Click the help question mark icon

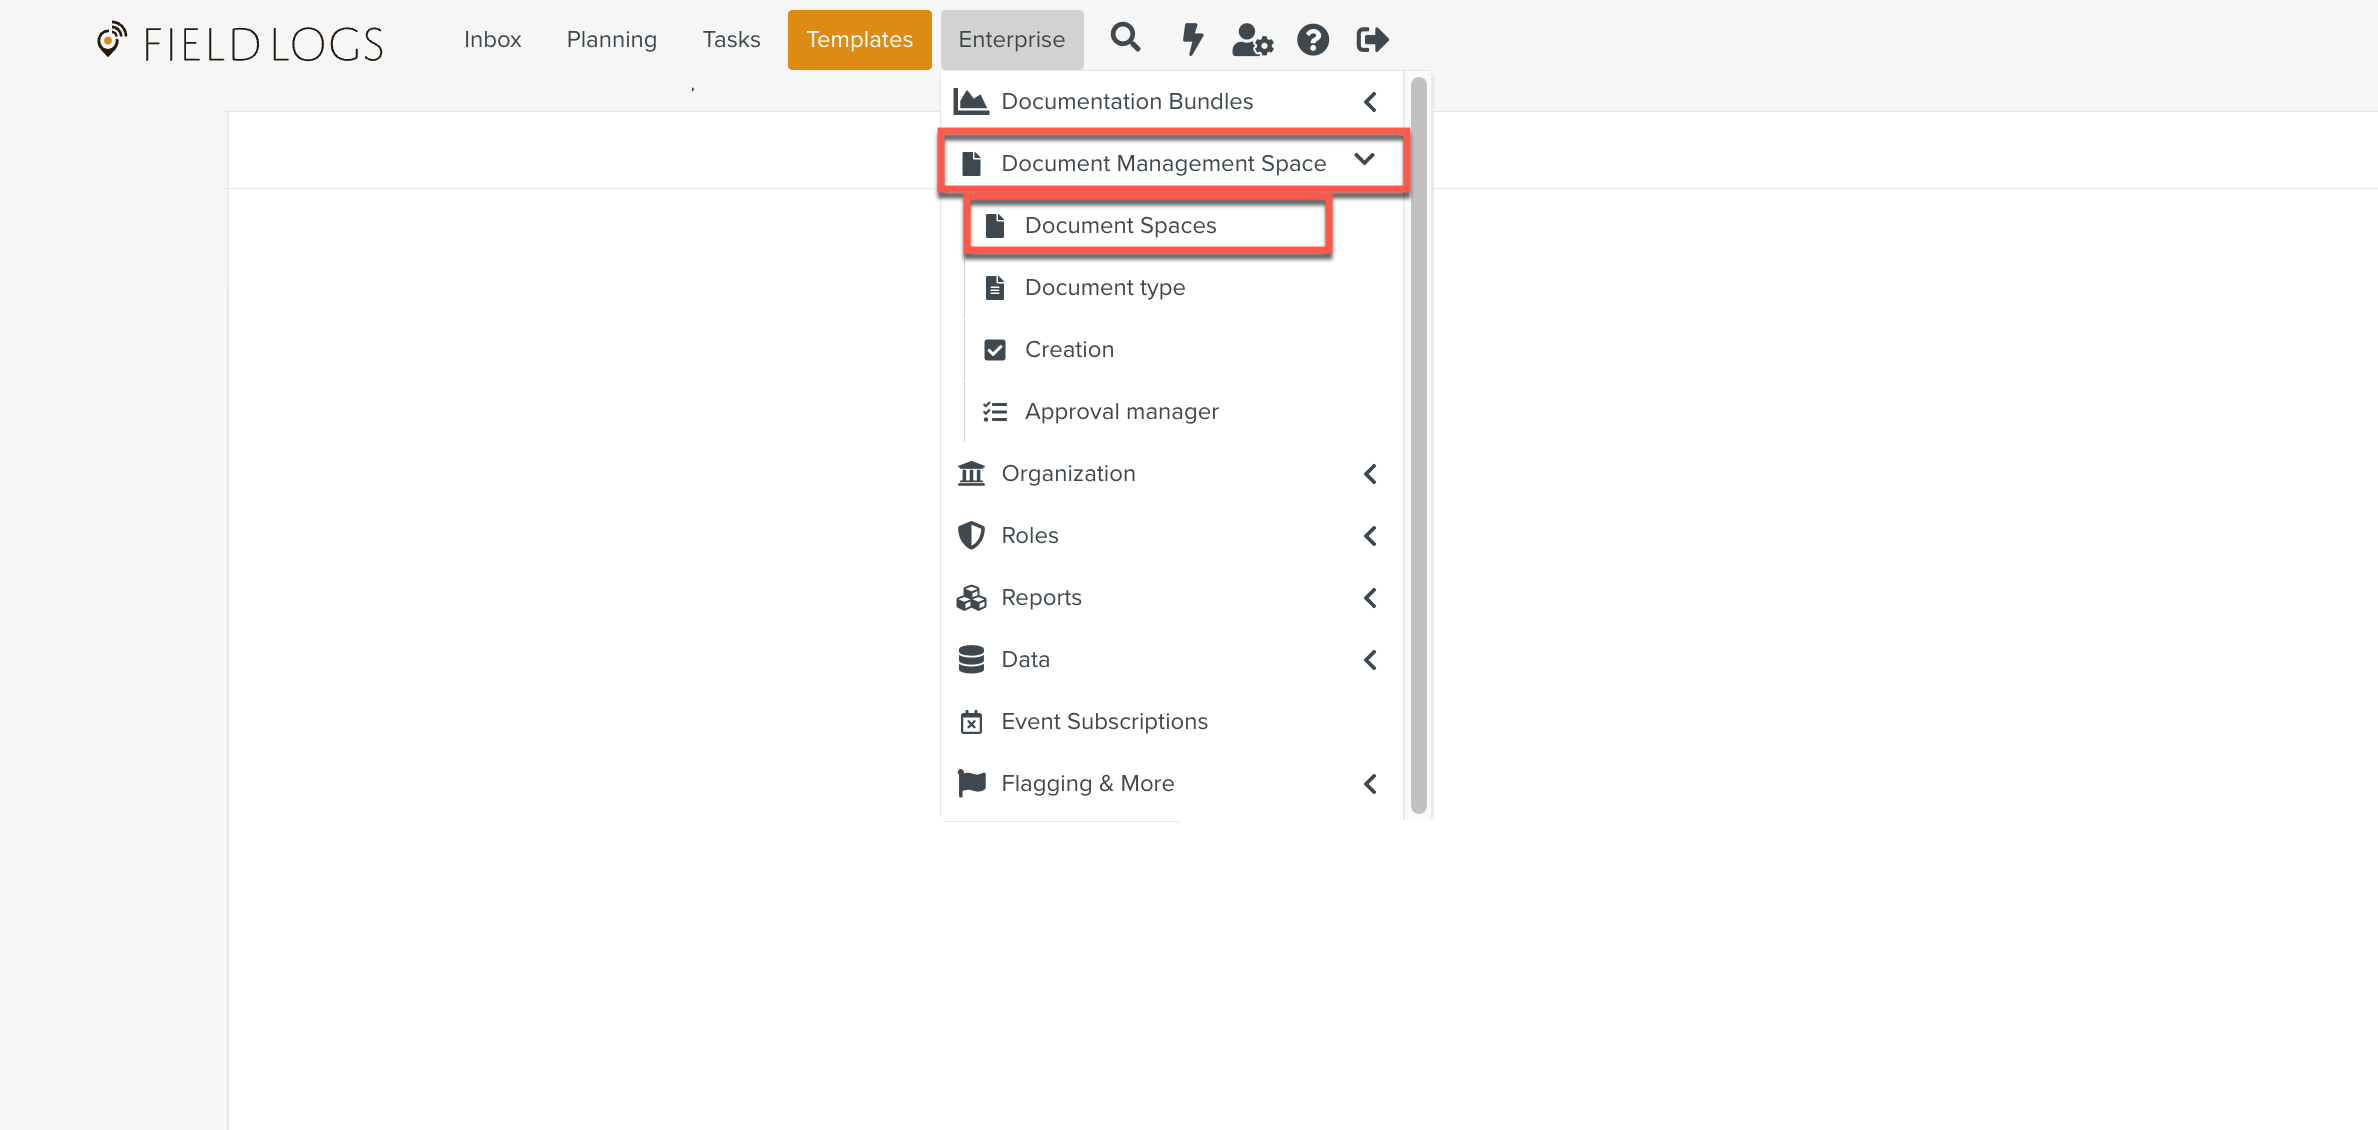(1313, 38)
